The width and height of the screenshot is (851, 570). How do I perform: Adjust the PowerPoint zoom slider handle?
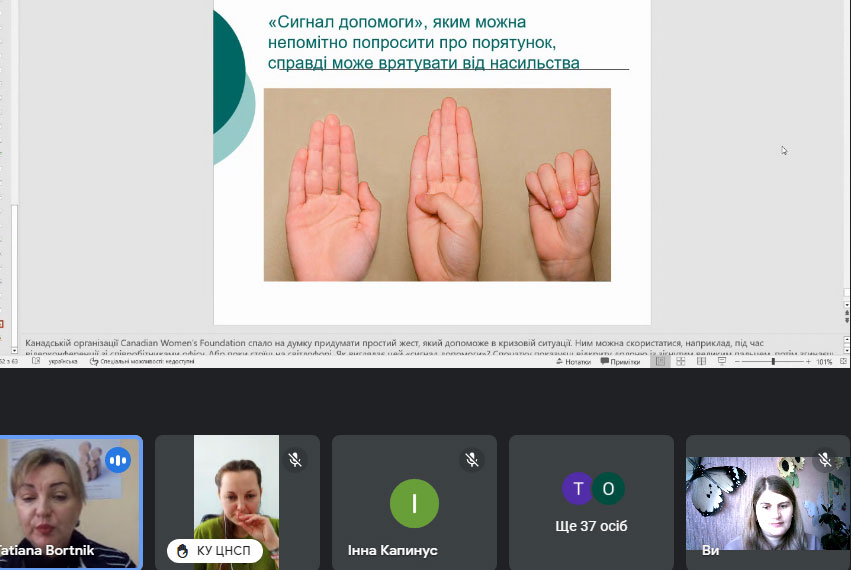click(x=773, y=362)
